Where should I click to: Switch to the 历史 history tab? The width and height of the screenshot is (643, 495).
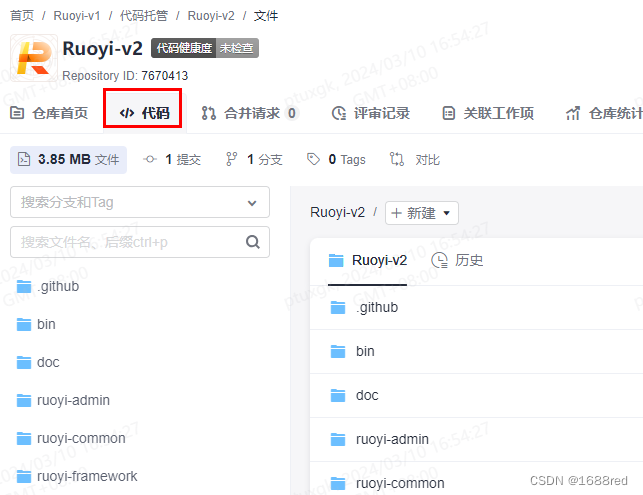click(457, 260)
